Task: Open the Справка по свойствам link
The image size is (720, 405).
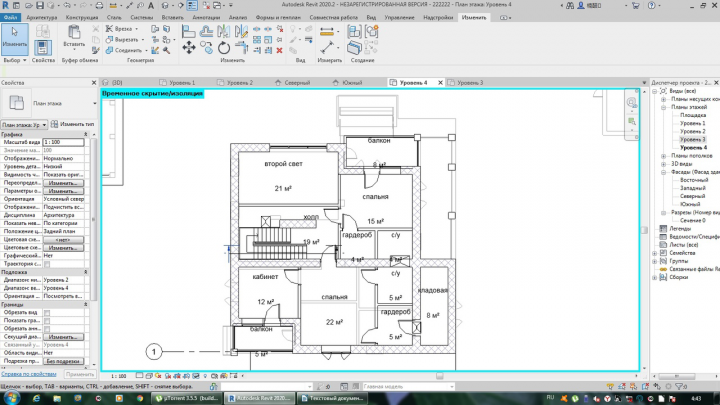Action: point(28,374)
